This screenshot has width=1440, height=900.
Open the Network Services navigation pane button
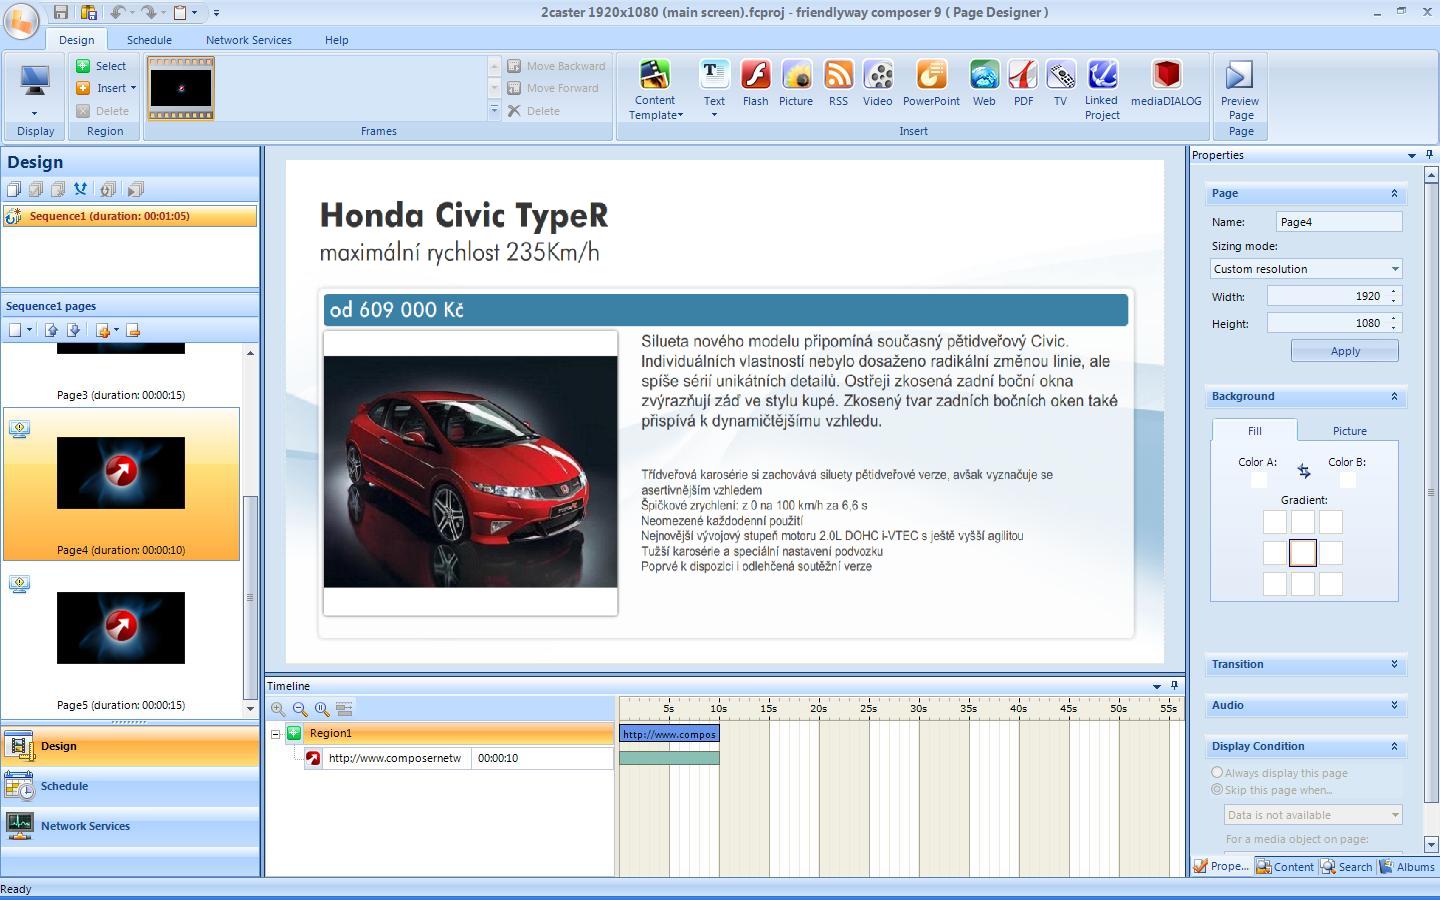(x=130, y=826)
